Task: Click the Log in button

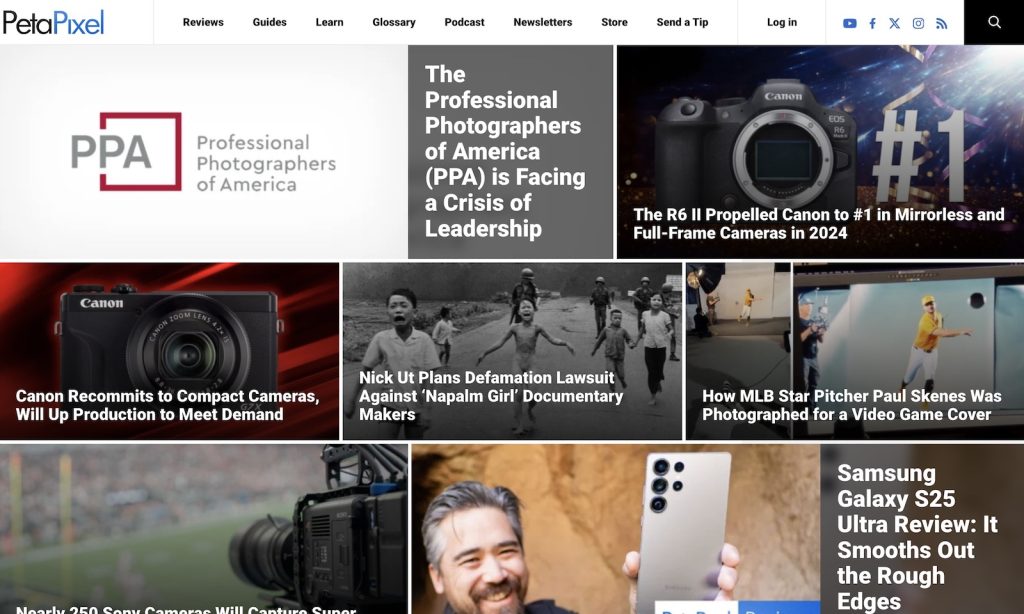Action: 782,22
